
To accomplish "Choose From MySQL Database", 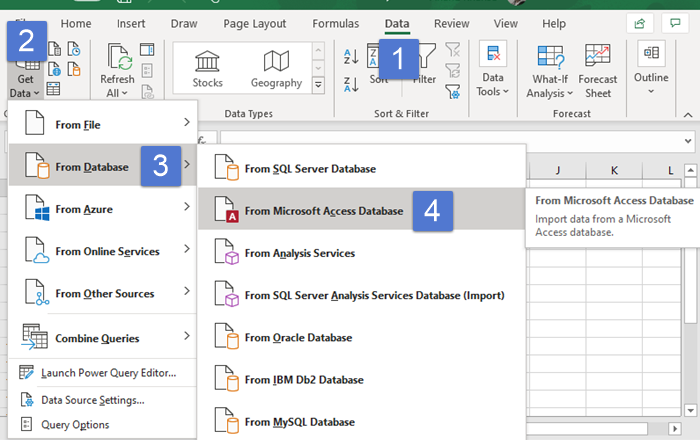I will click(362, 420).
